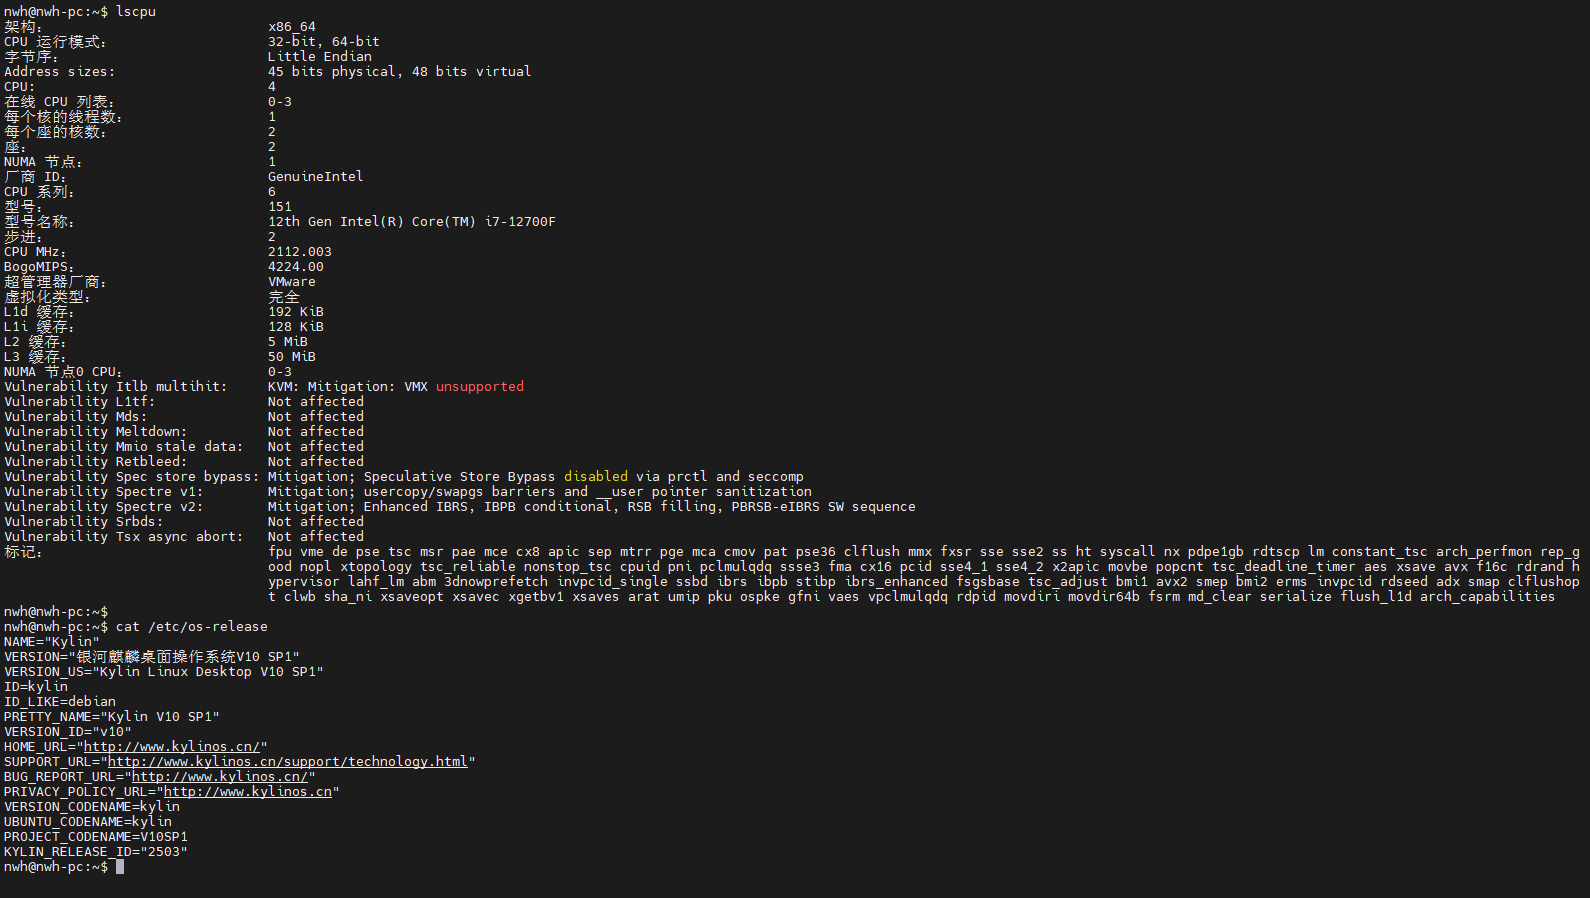The height and width of the screenshot is (898, 1590).
Task: Click the BUG_REPORT_URL kylinos.cn link
Action: click(x=220, y=777)
